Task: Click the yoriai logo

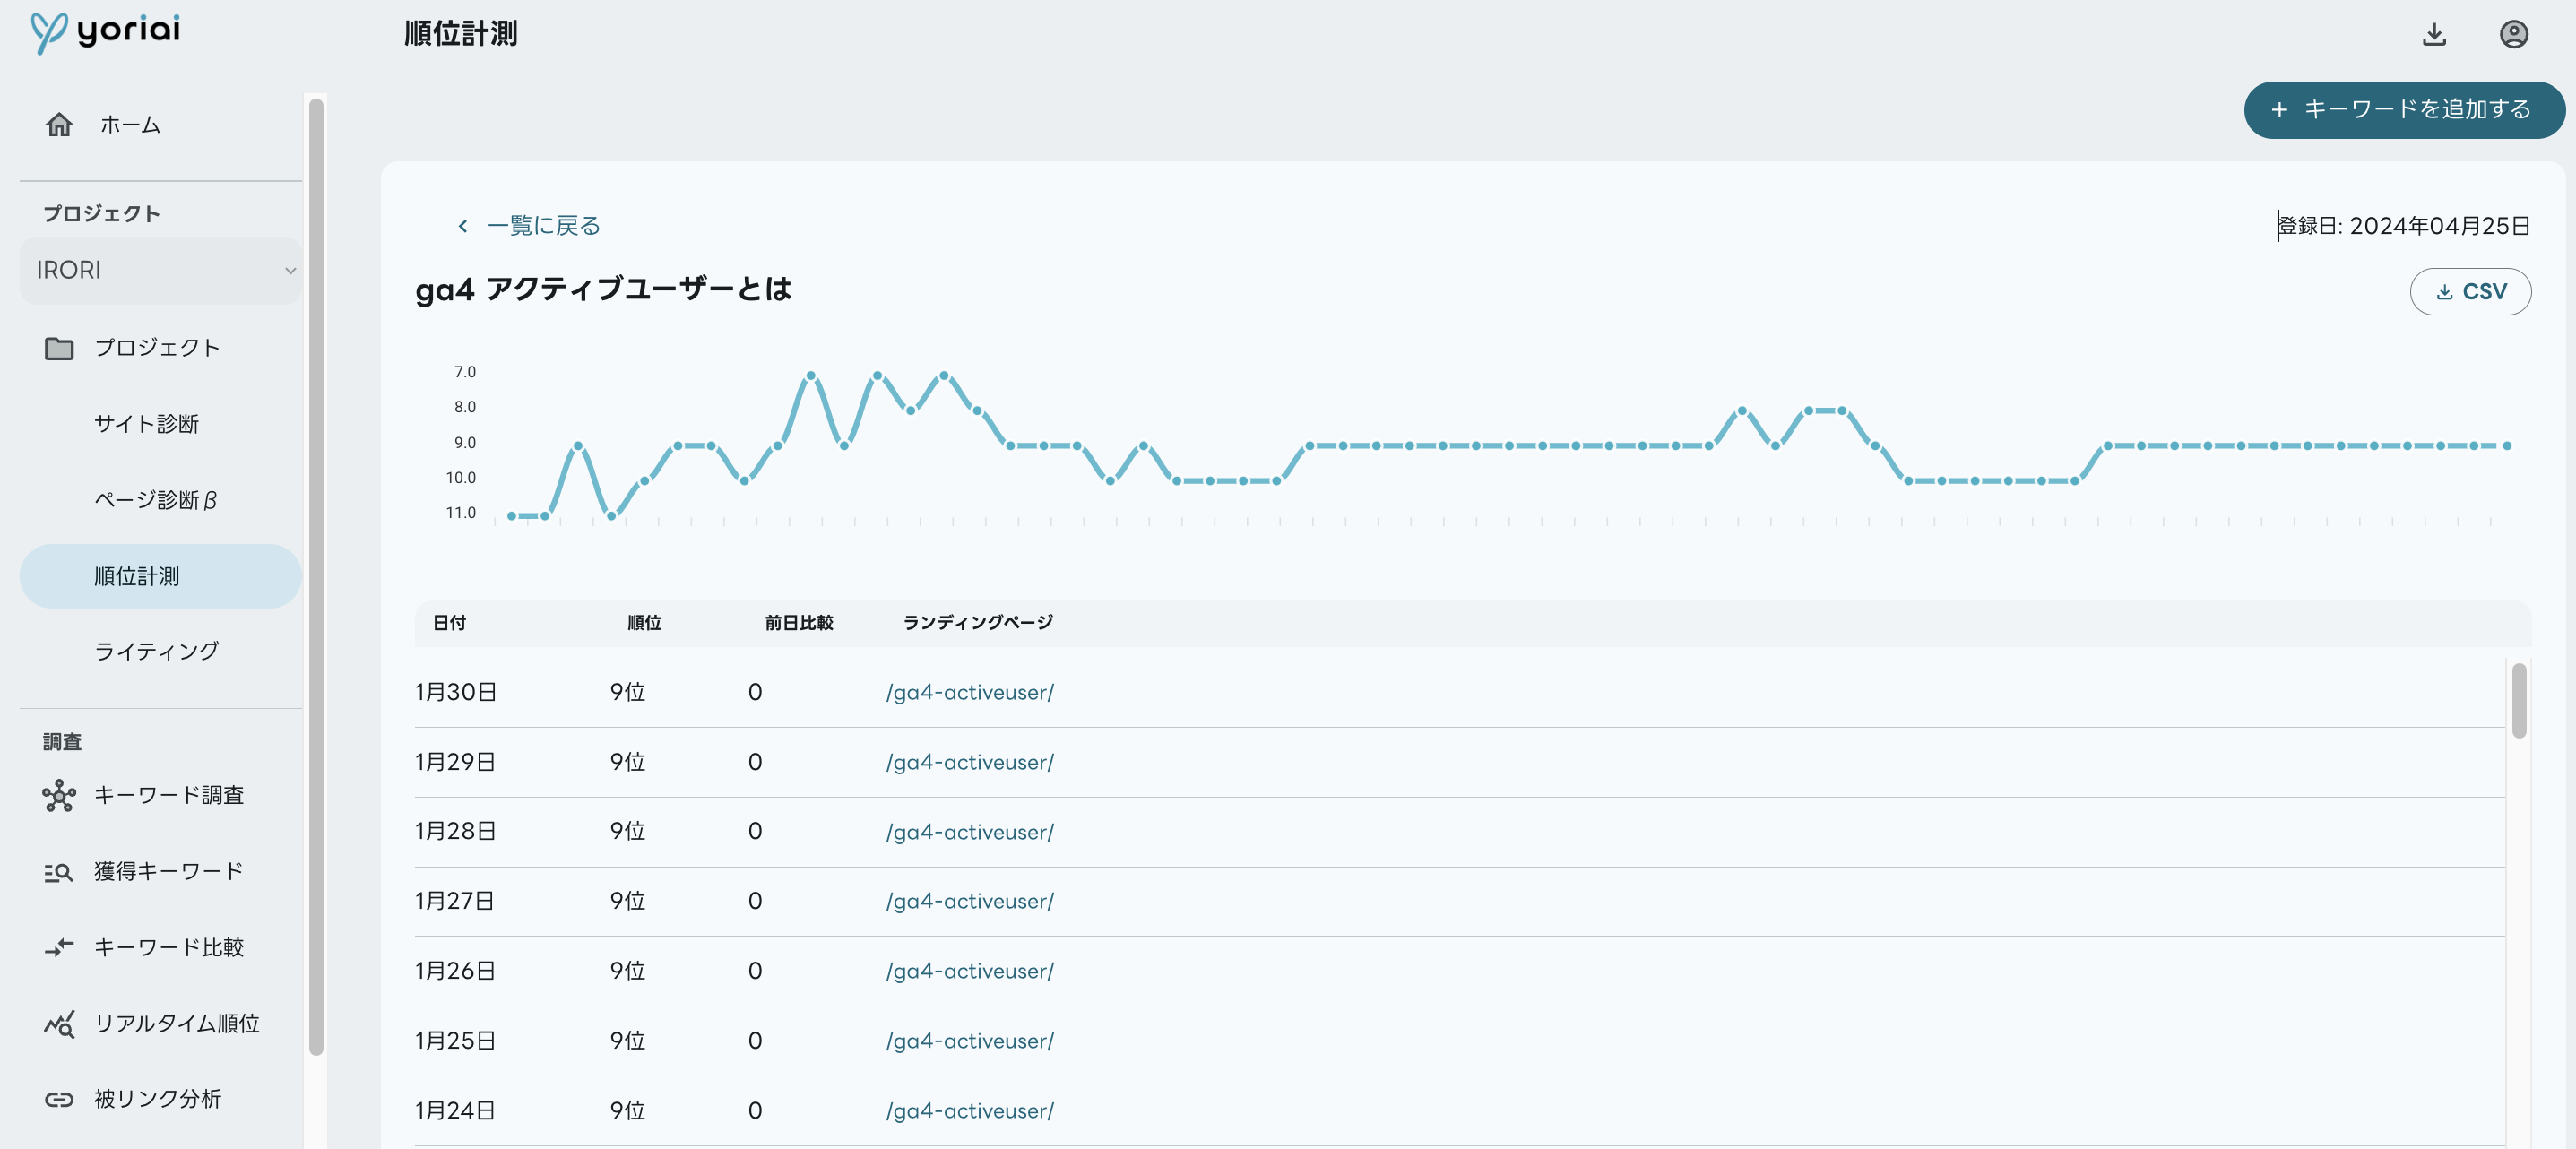Action: (105, 32)
